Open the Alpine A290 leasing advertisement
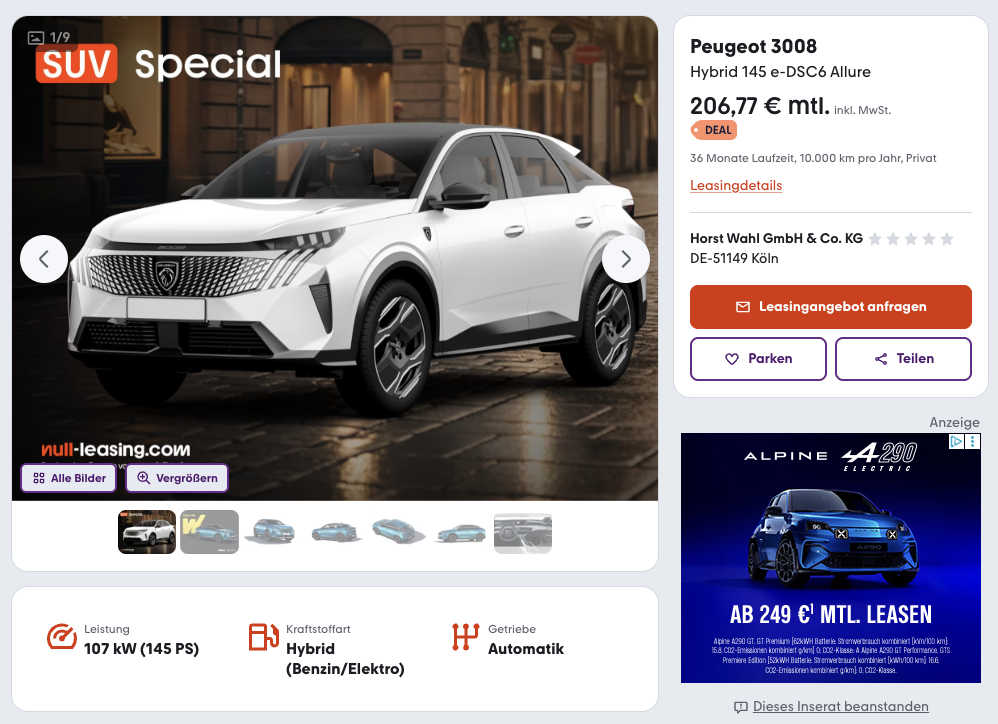 click(831, 558)
